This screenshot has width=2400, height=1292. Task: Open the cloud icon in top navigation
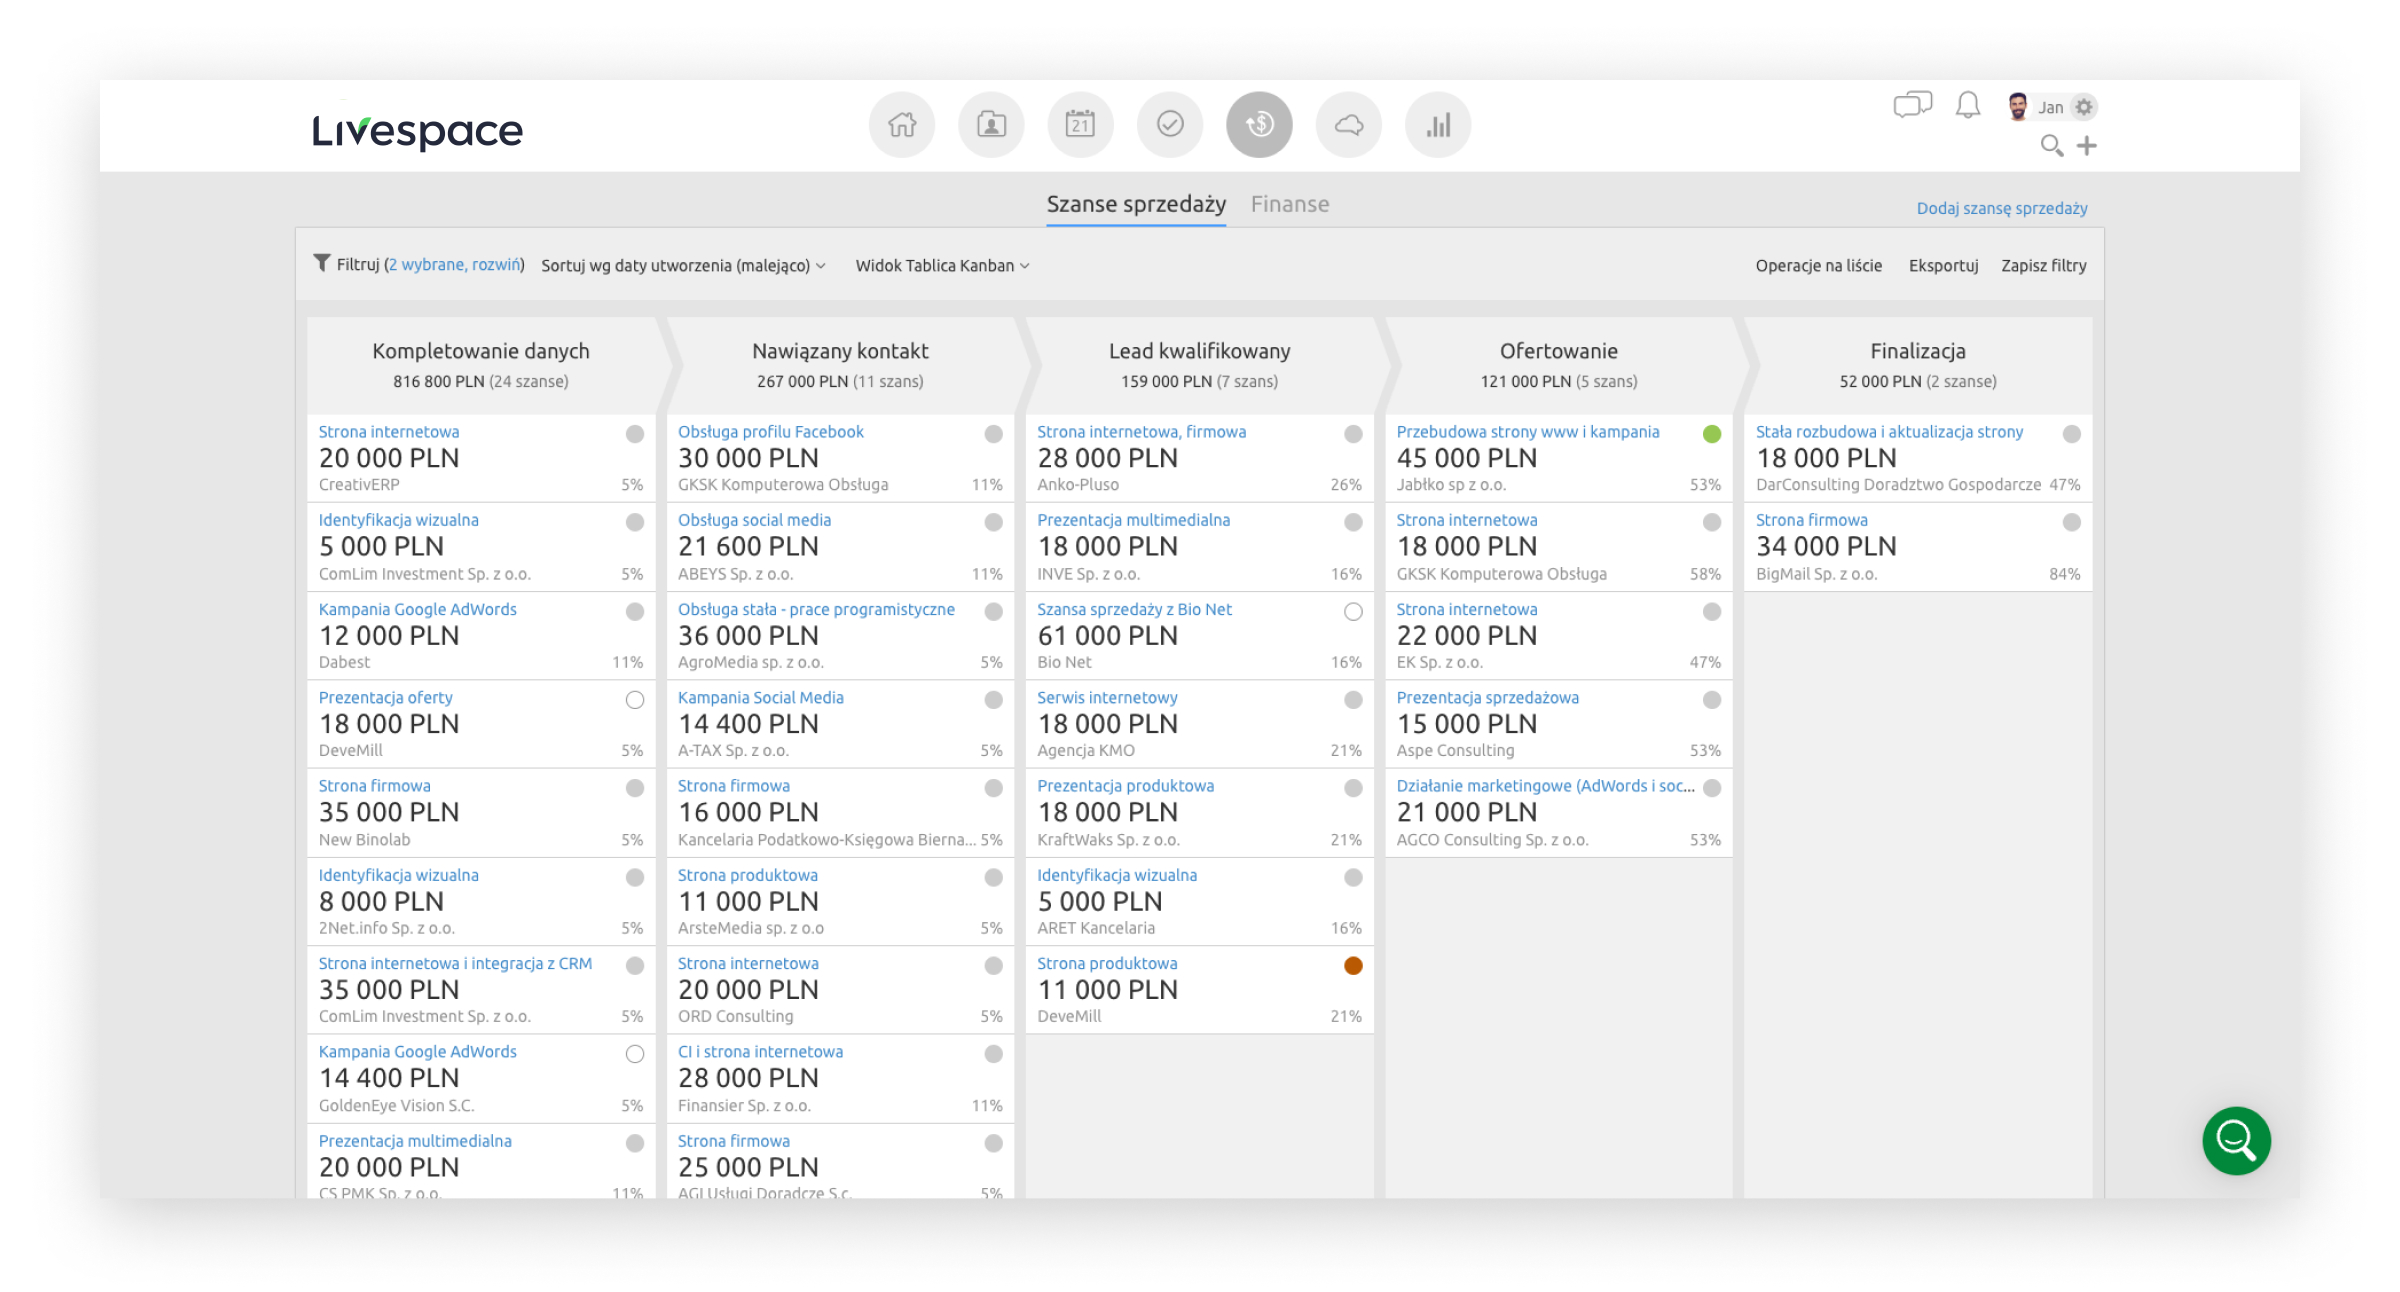tap(1349, 125)
